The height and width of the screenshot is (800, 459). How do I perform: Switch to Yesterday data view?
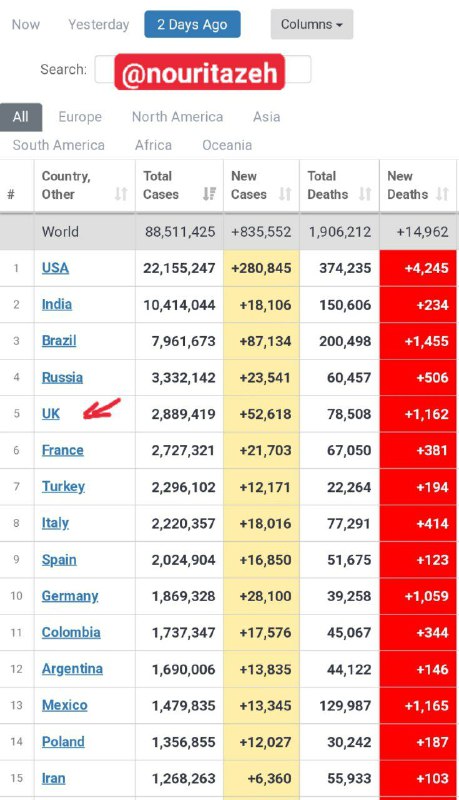(99, 24)
